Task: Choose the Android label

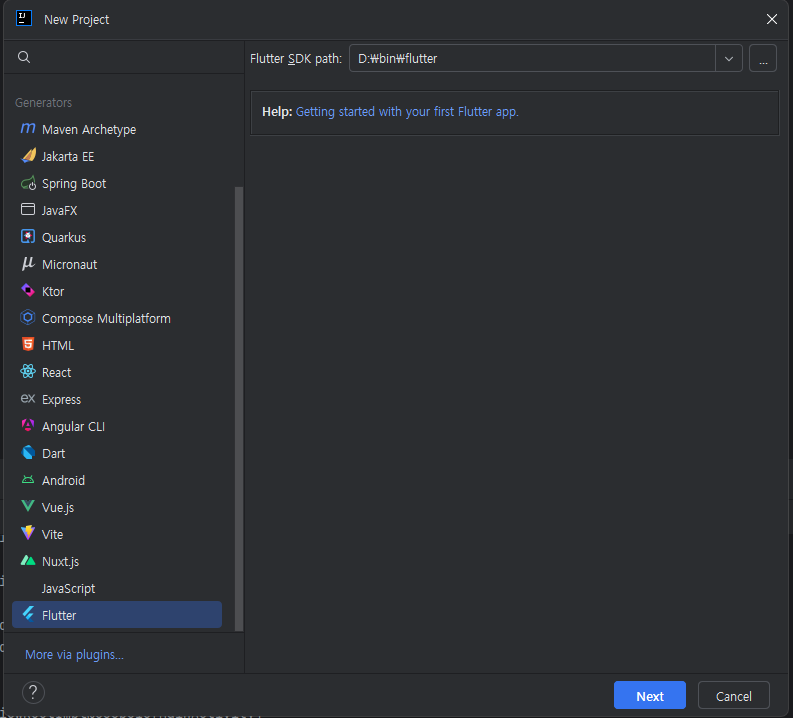Action: pyautogui.click(x=63, y=480)
